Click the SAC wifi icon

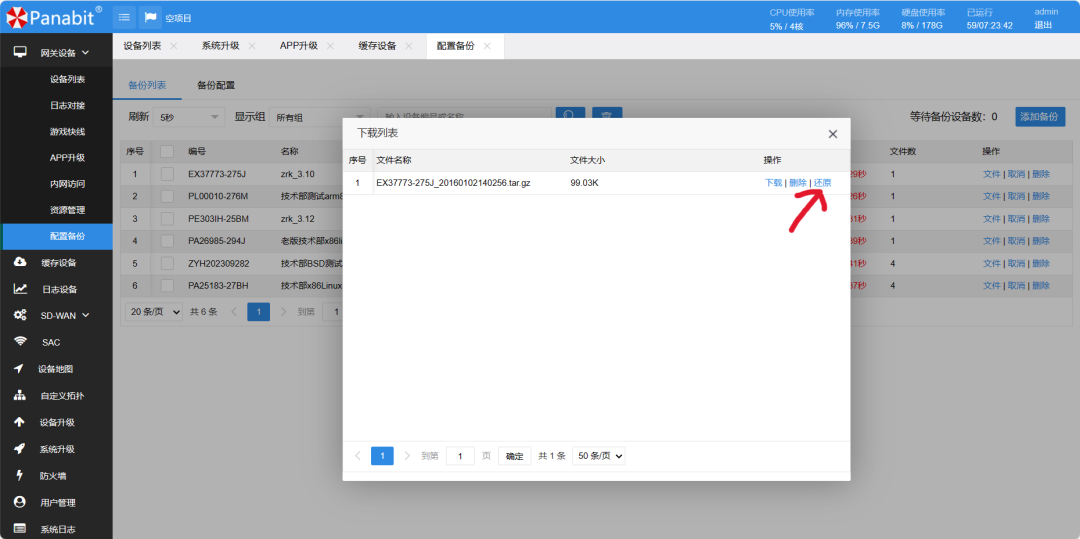point(20,342)
